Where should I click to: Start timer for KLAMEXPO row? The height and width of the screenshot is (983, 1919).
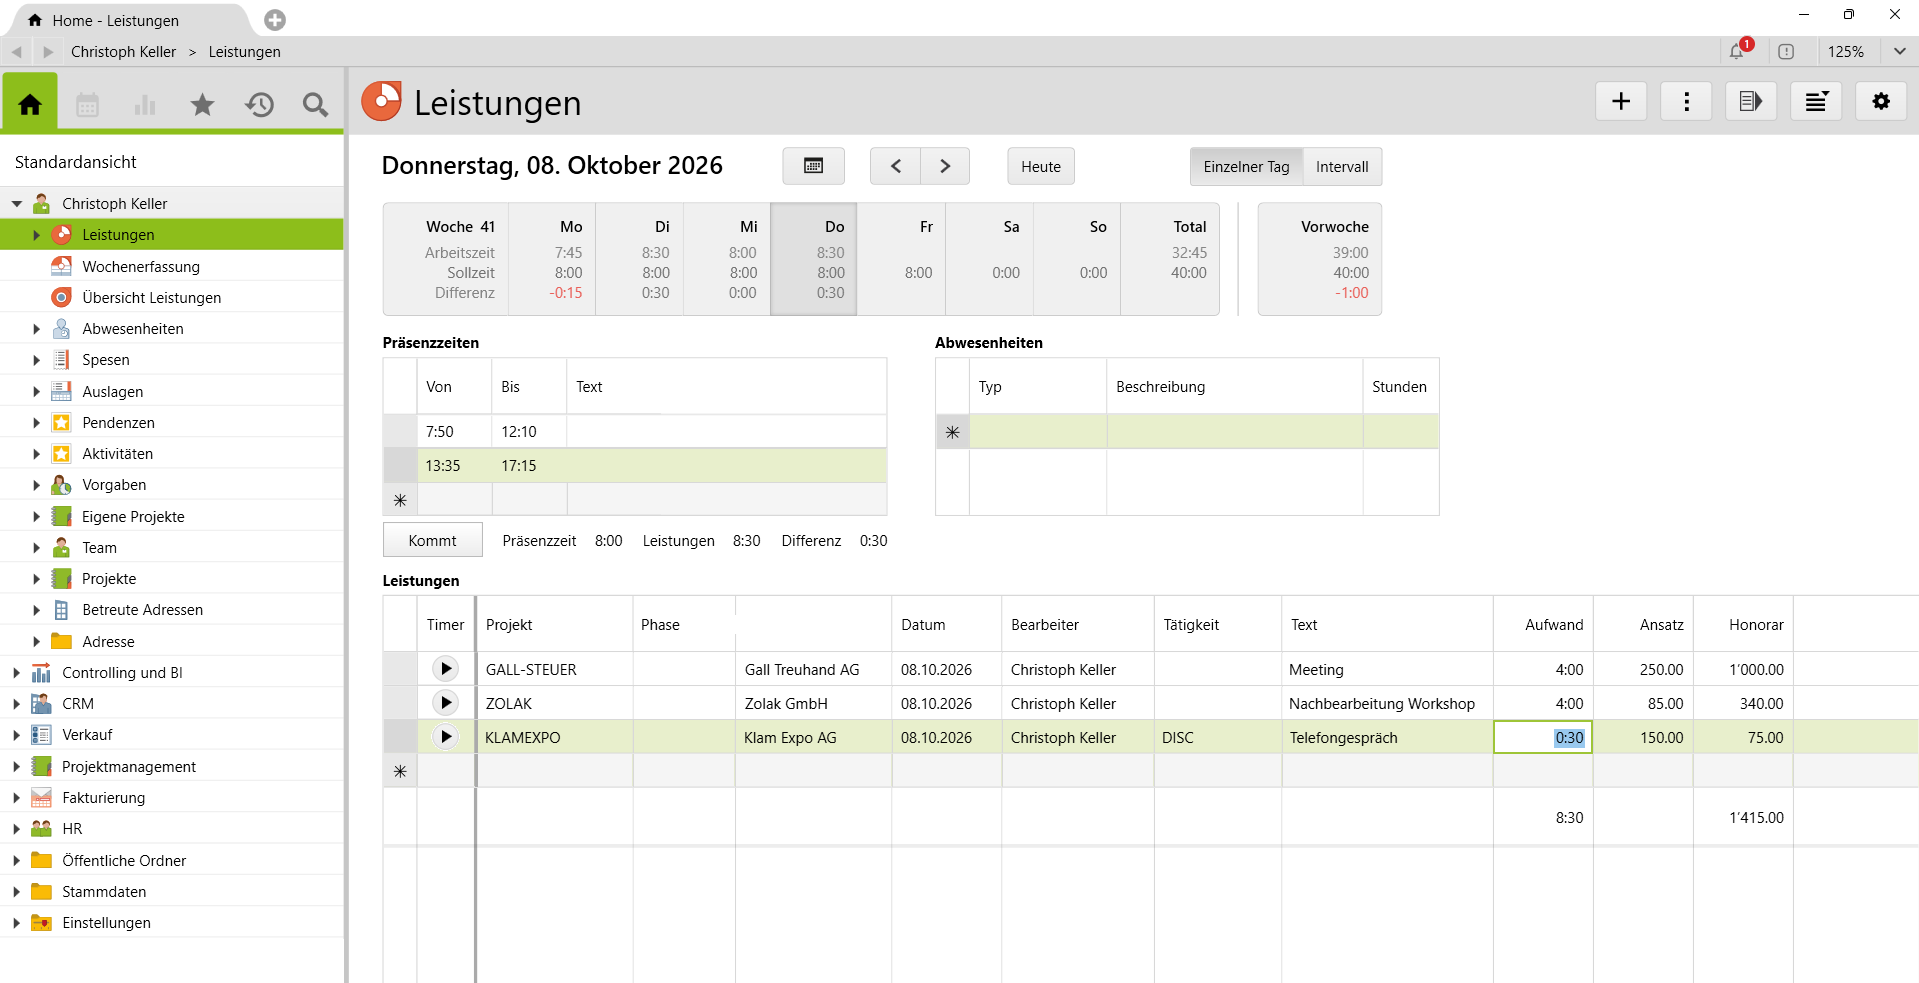tap(446, 737)
